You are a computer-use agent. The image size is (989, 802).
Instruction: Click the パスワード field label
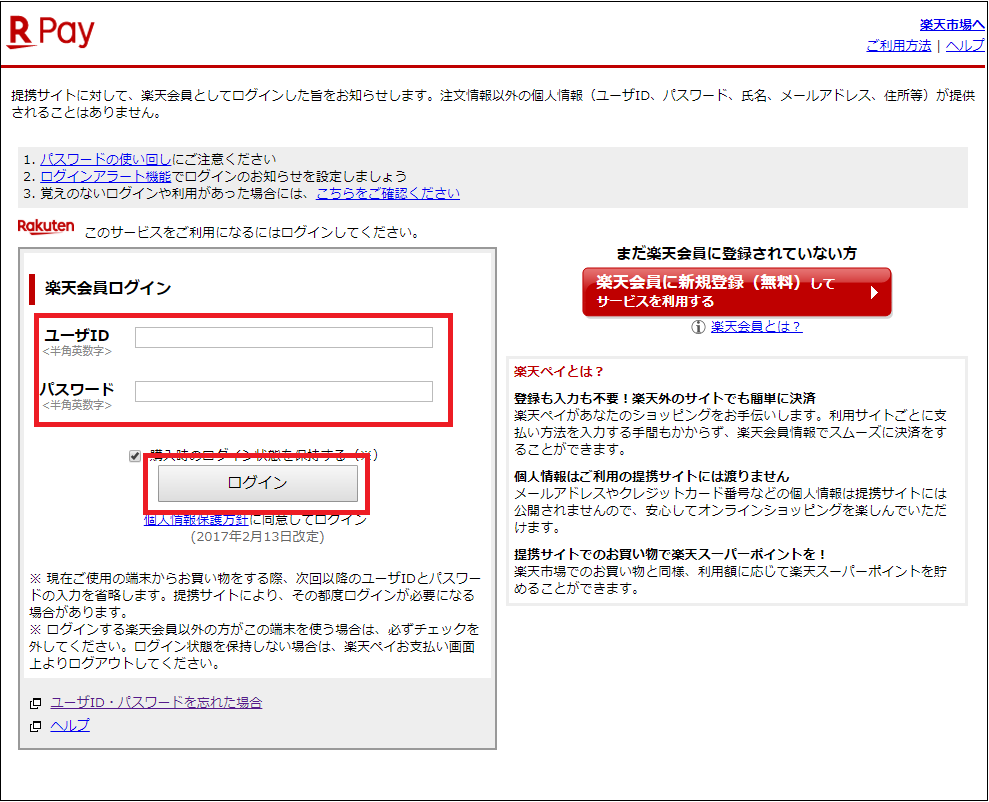[77, 389]
